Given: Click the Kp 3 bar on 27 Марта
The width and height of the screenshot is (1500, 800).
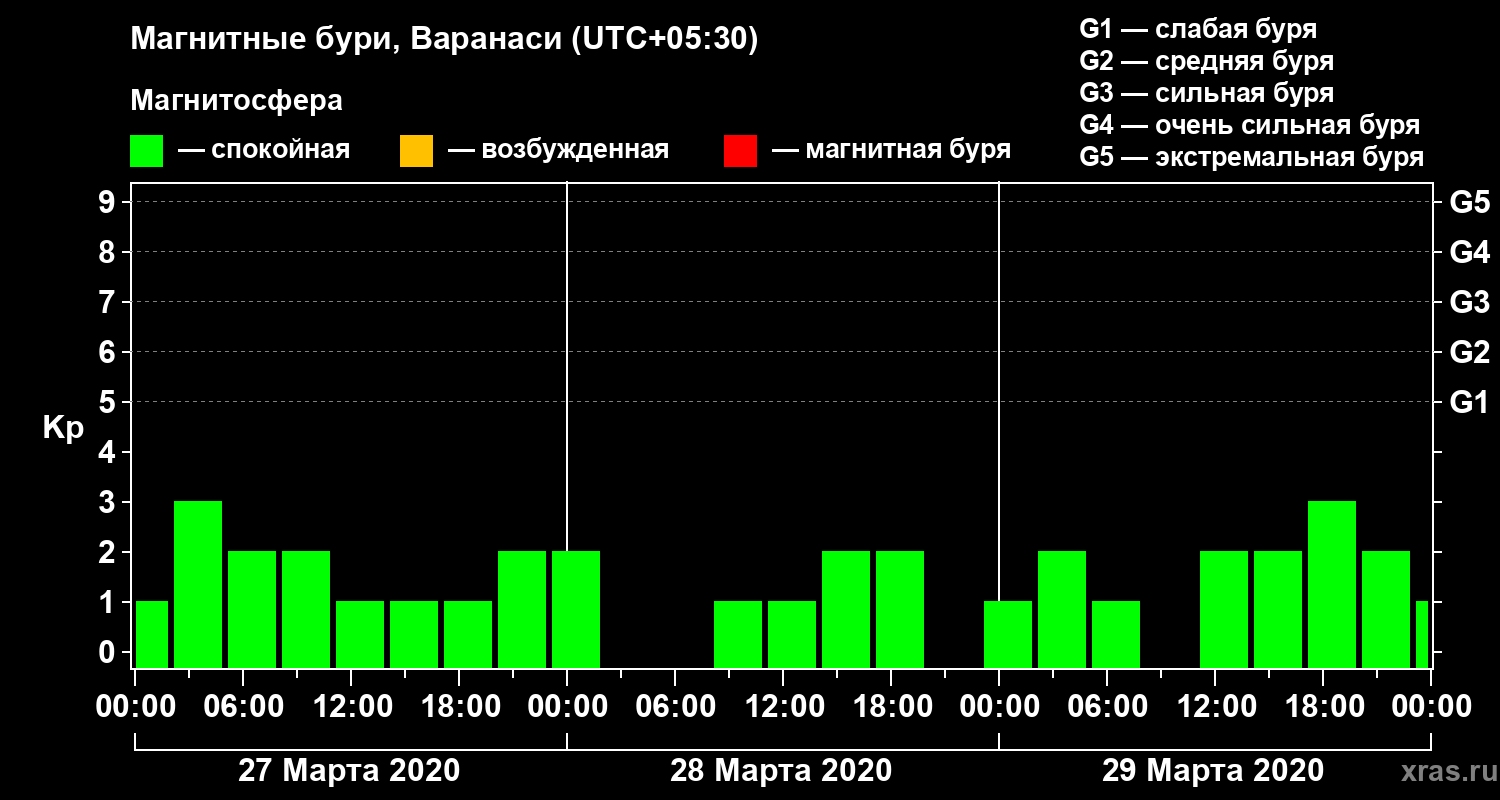Looking at the screenshot, I should pos(198,584).
